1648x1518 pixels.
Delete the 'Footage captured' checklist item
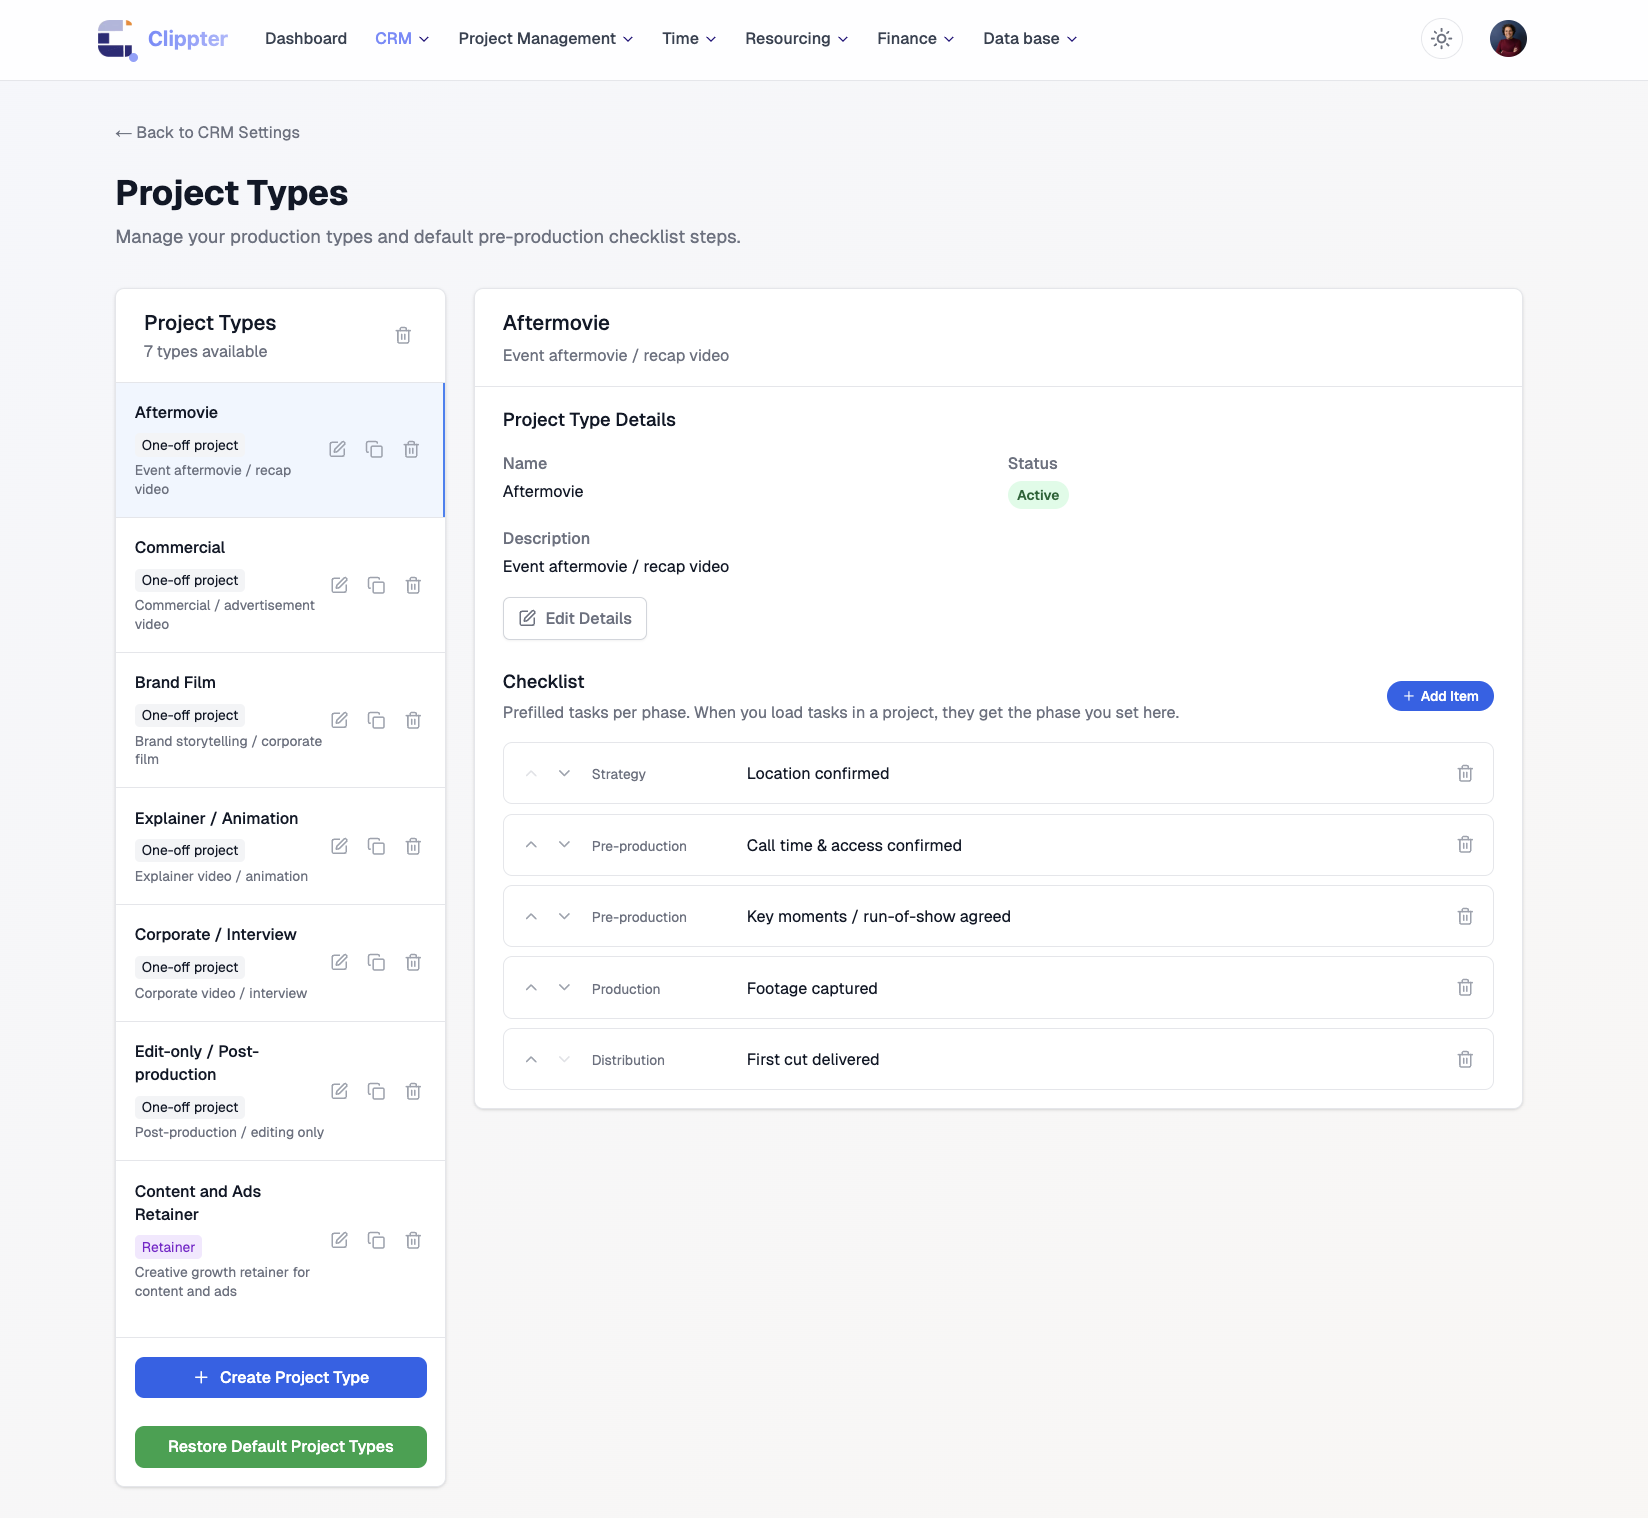(x=1465, y=988)
